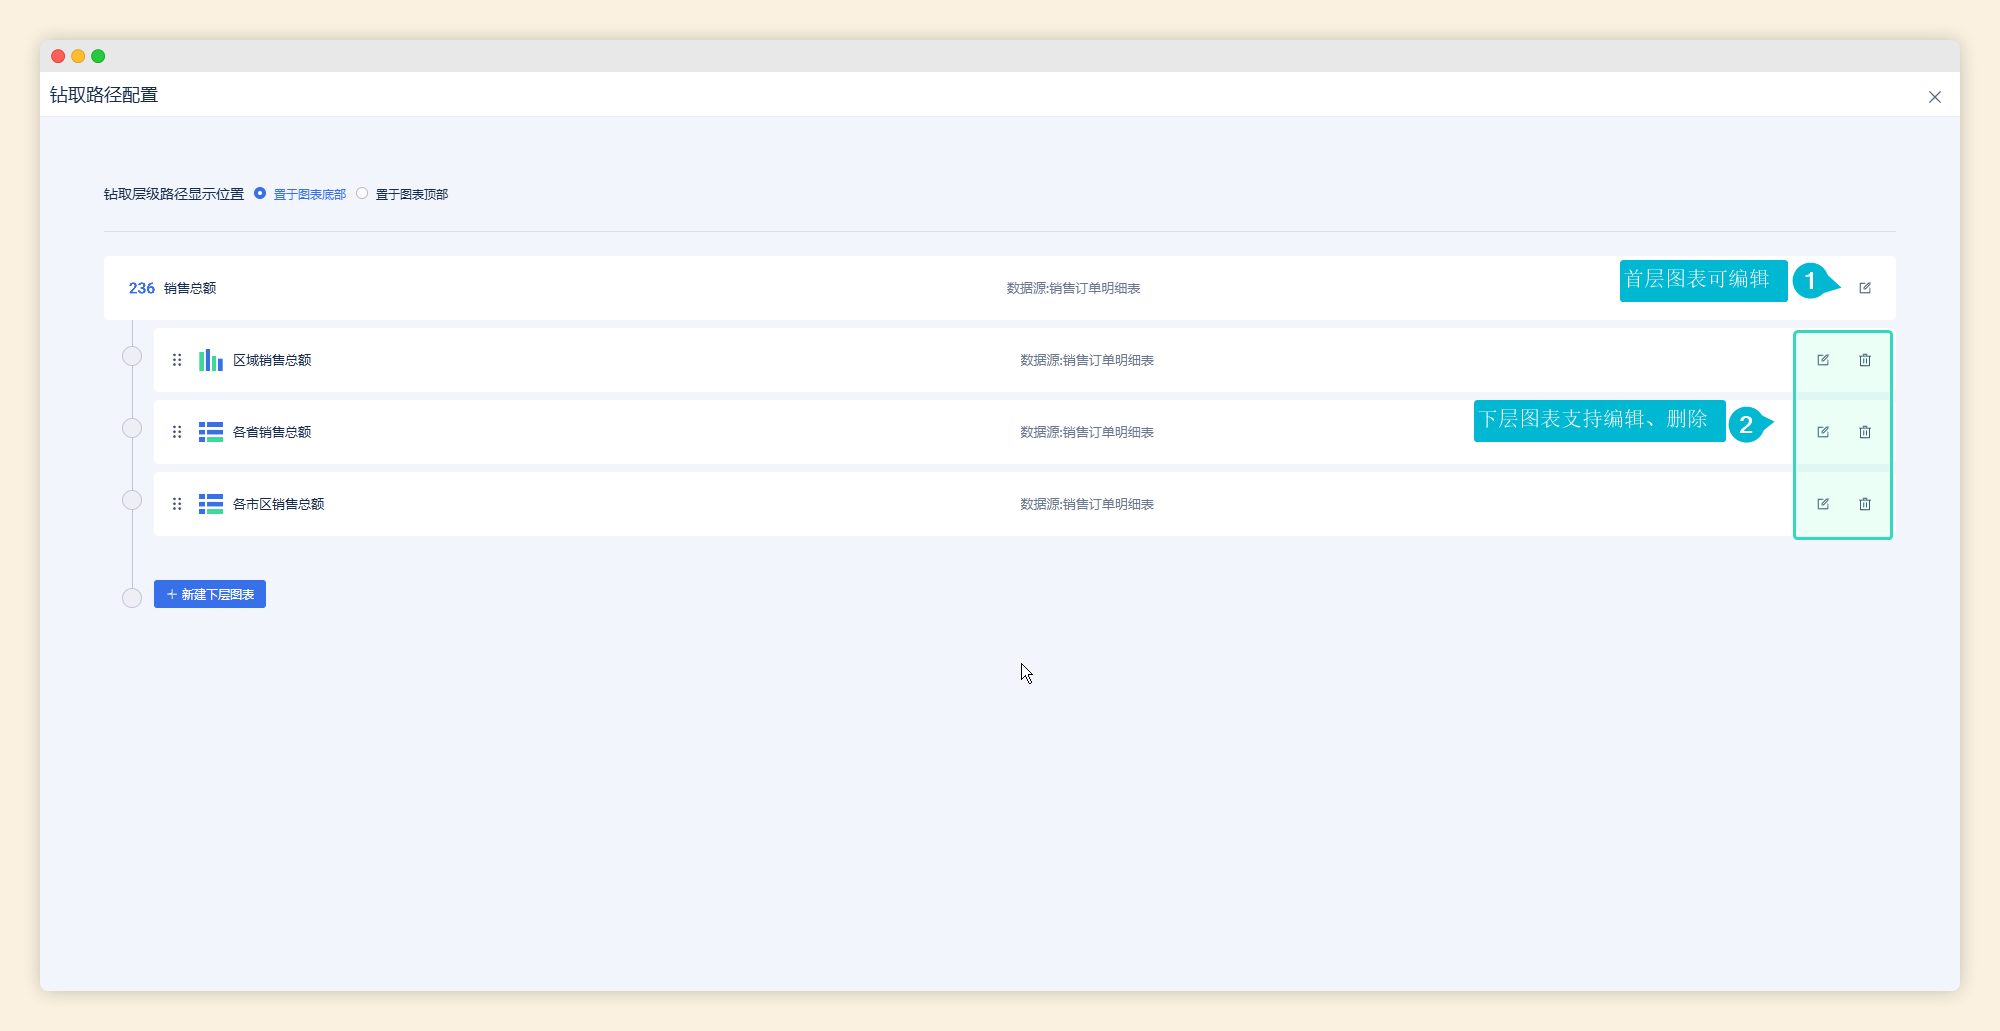Click the 236 value indicator
Image resolution: width=2000 pixels, height=1031 pixels.
click(x=142, y=288)
